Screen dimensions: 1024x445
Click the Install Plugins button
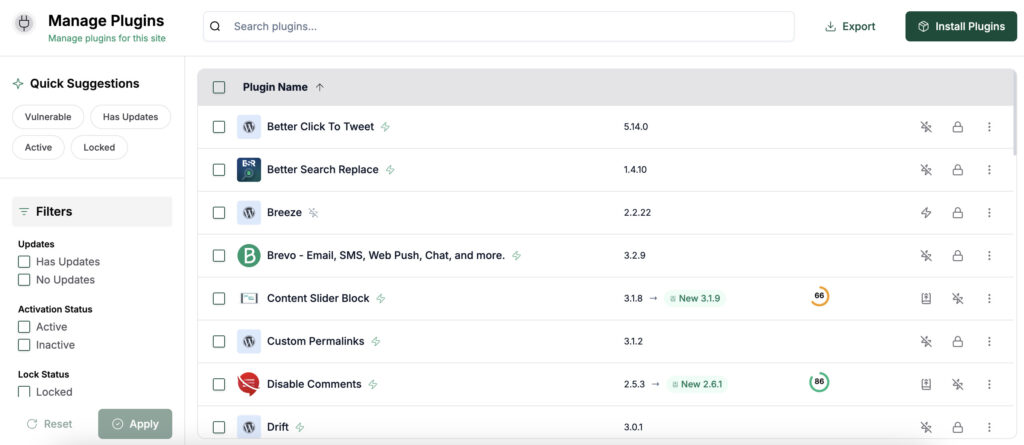click(x=961, y=26)
